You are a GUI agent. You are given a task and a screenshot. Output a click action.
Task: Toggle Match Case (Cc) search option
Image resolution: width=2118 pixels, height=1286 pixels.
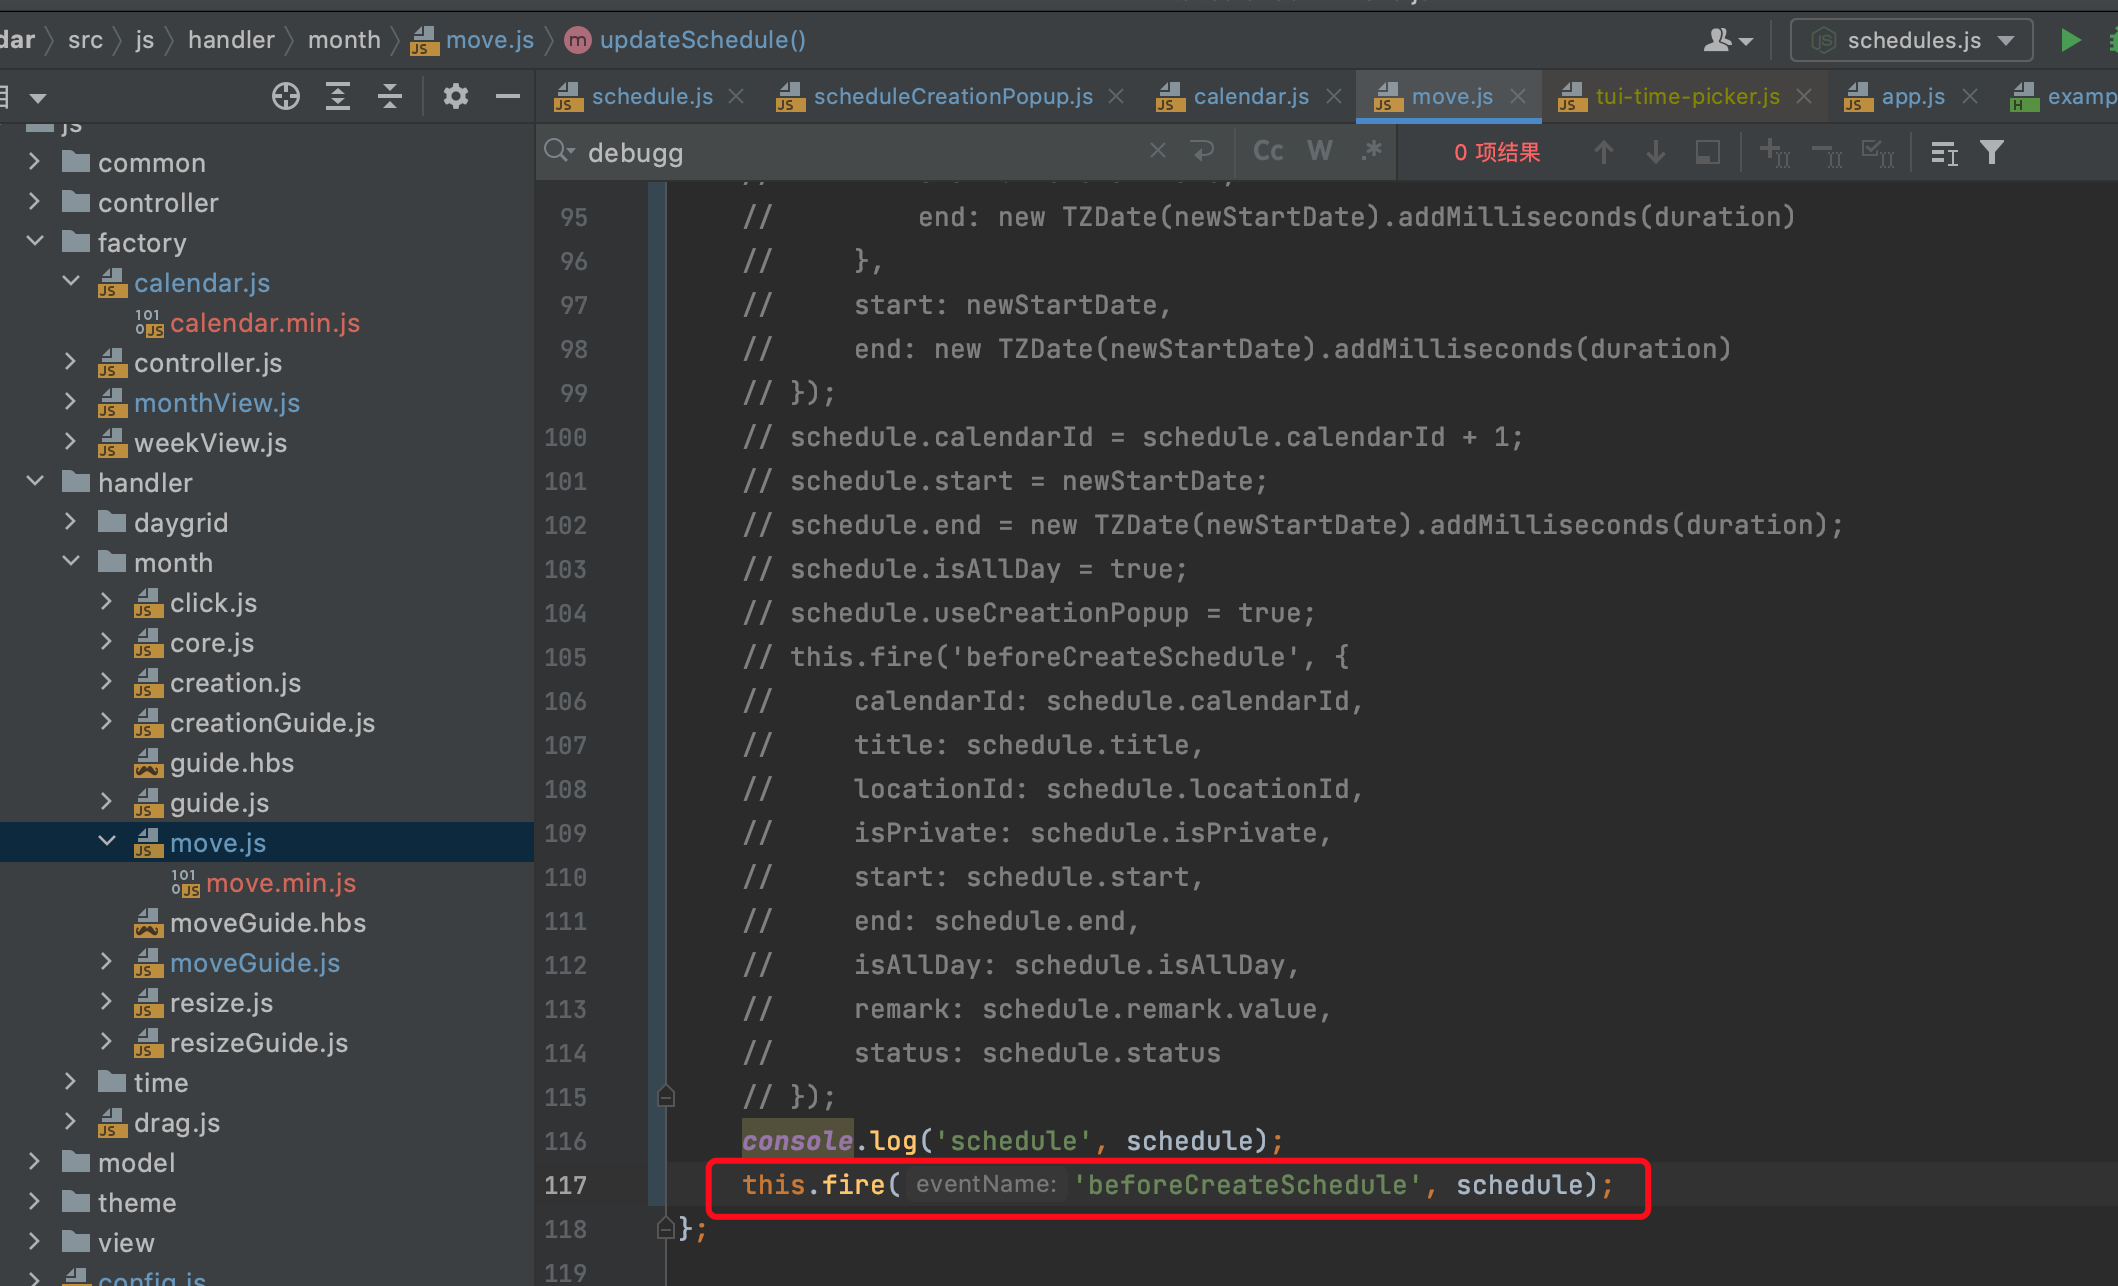pos(1268,151)
